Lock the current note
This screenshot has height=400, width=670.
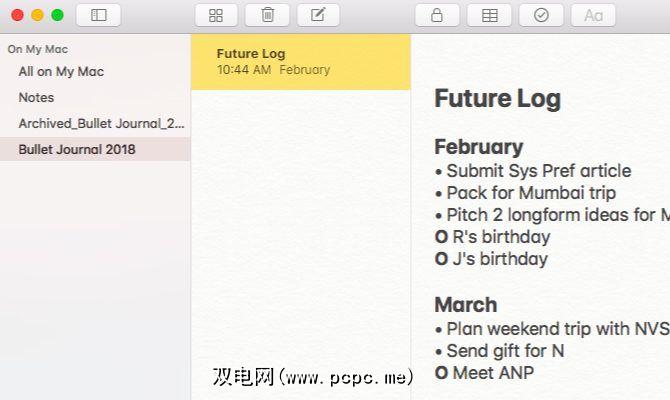tap(436, 15)
